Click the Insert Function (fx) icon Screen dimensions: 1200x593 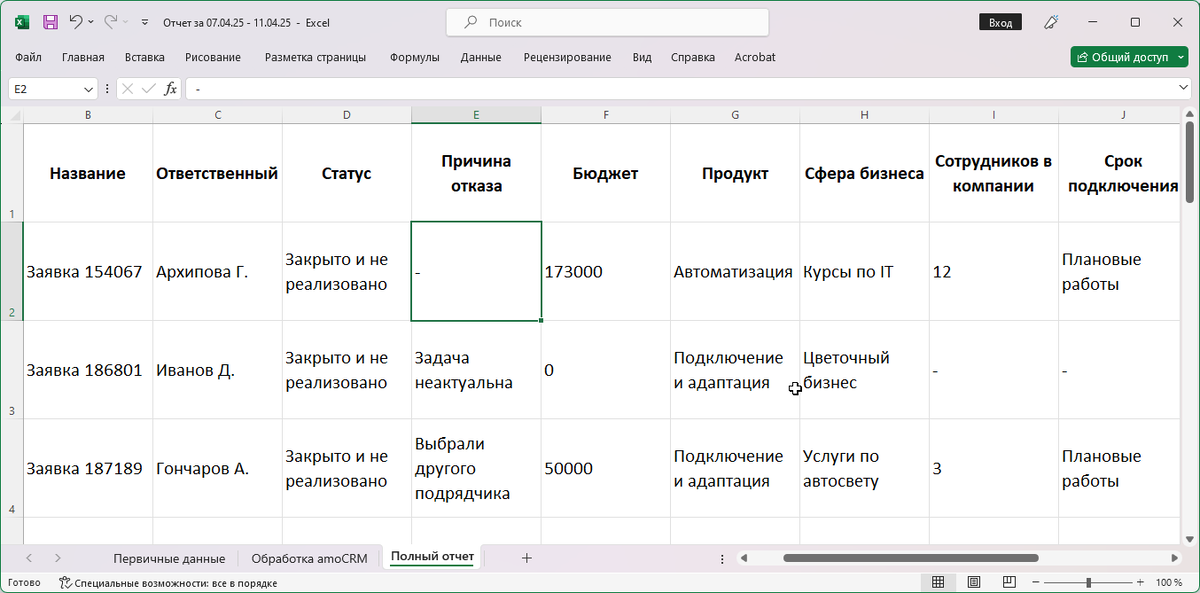click(170, 89)
